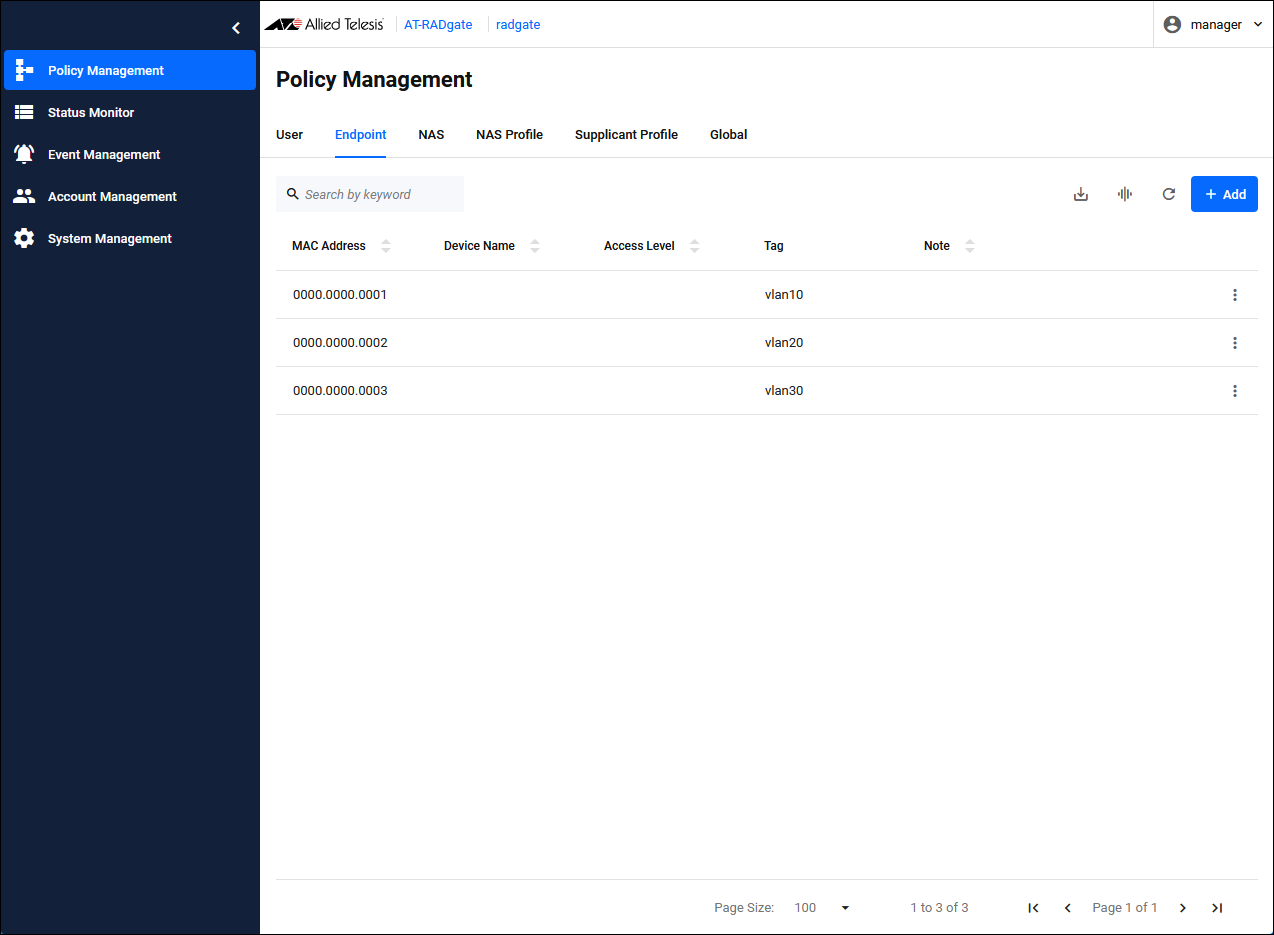Image resolution: width=1274 pixels, height=935 pixels.
Task: Jump to the first page of results
Action: pyautogui.click(x=1034, y=908)
